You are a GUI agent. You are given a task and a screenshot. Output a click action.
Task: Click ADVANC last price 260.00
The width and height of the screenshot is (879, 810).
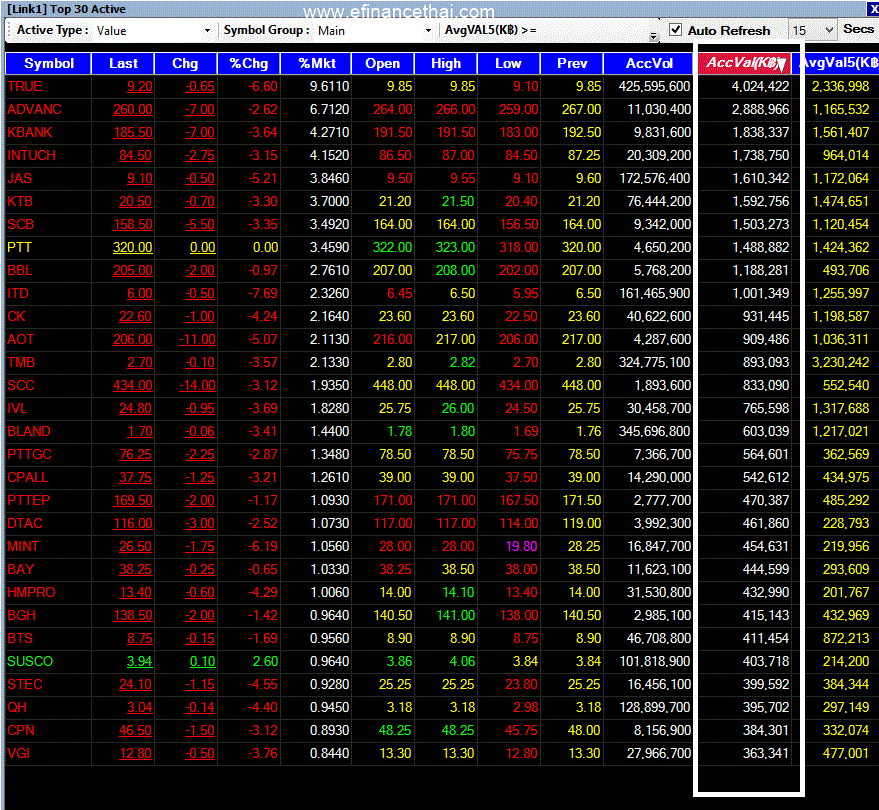coord(132,109)
